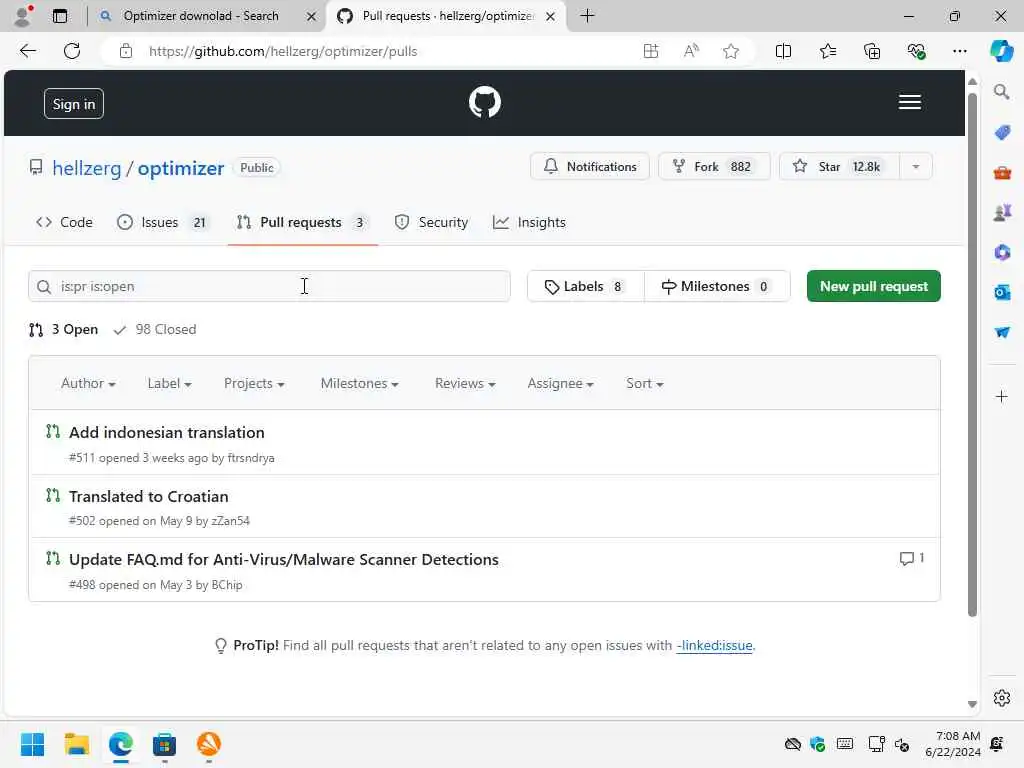Image resolution: width=1024 pixels, height=768 pixels.
Task: Open split screen view
Action: tap(783, 51)
